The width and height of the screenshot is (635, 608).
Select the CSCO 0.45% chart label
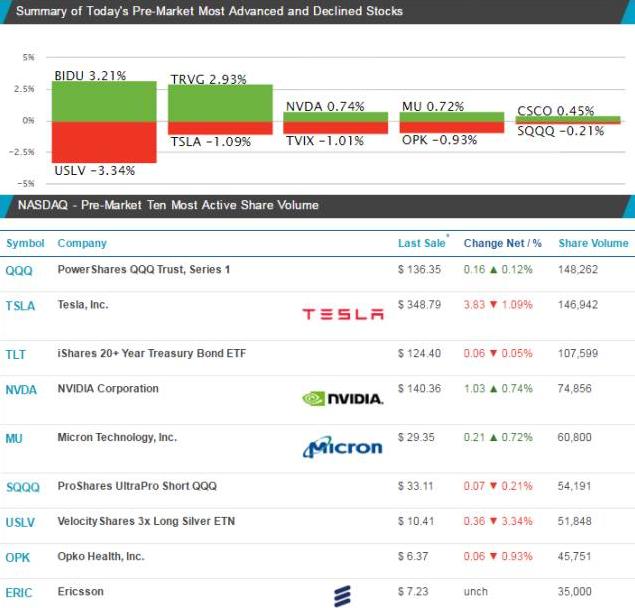click(556, 111)
